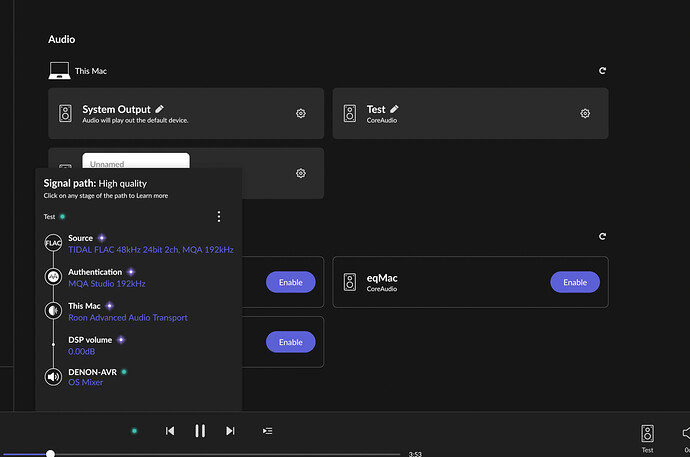
Task: Open Test device settings gear
Action: [x=585, y=113]
